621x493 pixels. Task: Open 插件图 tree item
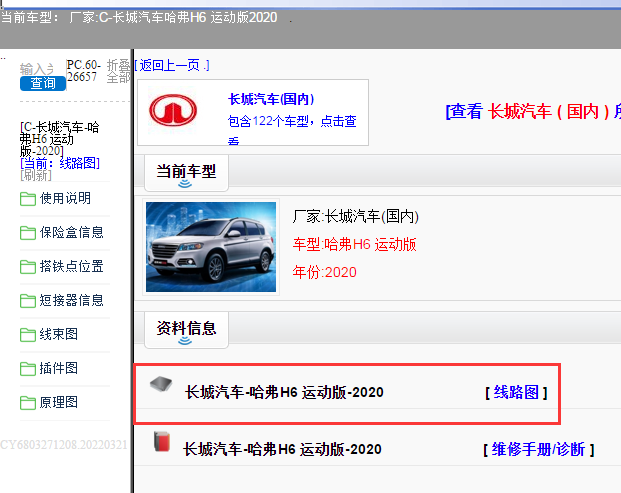click(x=59, y=368)
